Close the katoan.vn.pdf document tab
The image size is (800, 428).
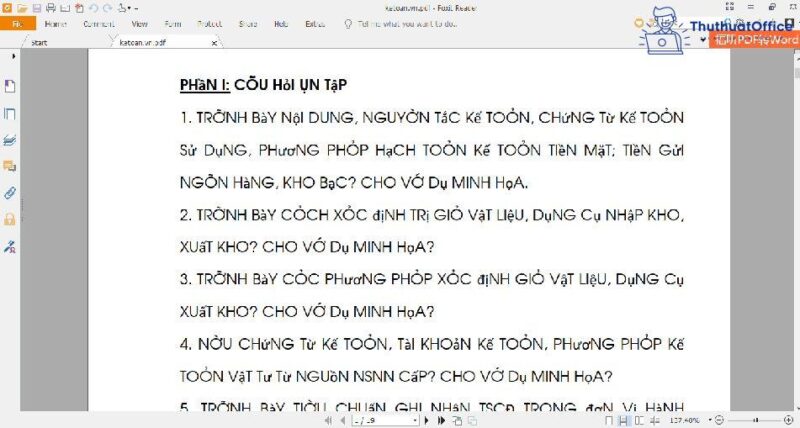(214, 43)
